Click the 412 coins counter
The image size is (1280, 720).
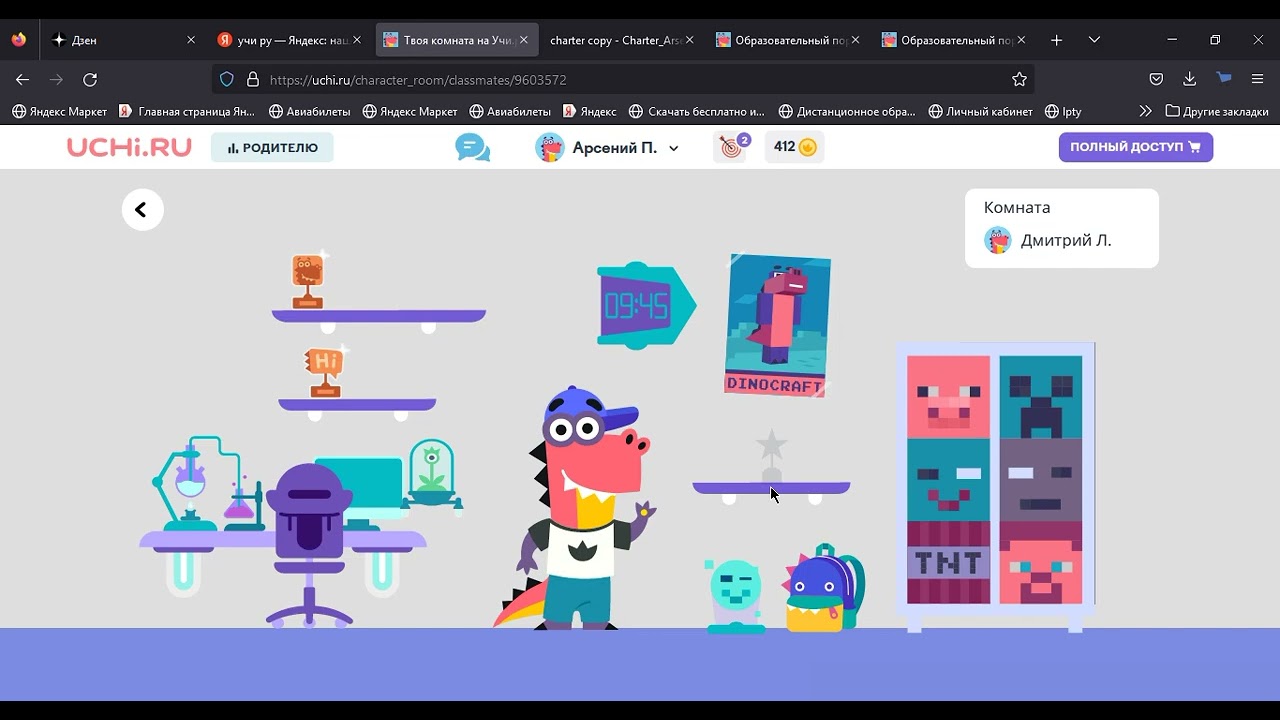tap(794, 147)
